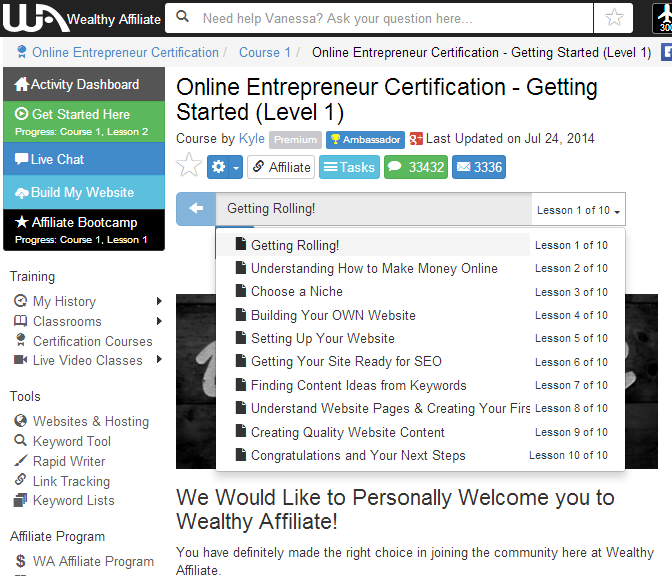The image size is (672, 576).
Task: Open Build My Website
Action: (x=84, y=192)
